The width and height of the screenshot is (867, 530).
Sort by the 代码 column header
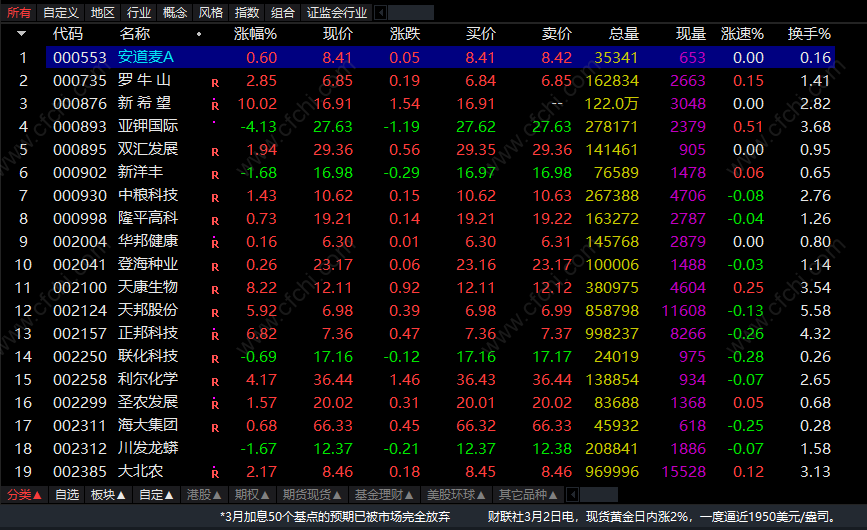[x=68, y=34]
